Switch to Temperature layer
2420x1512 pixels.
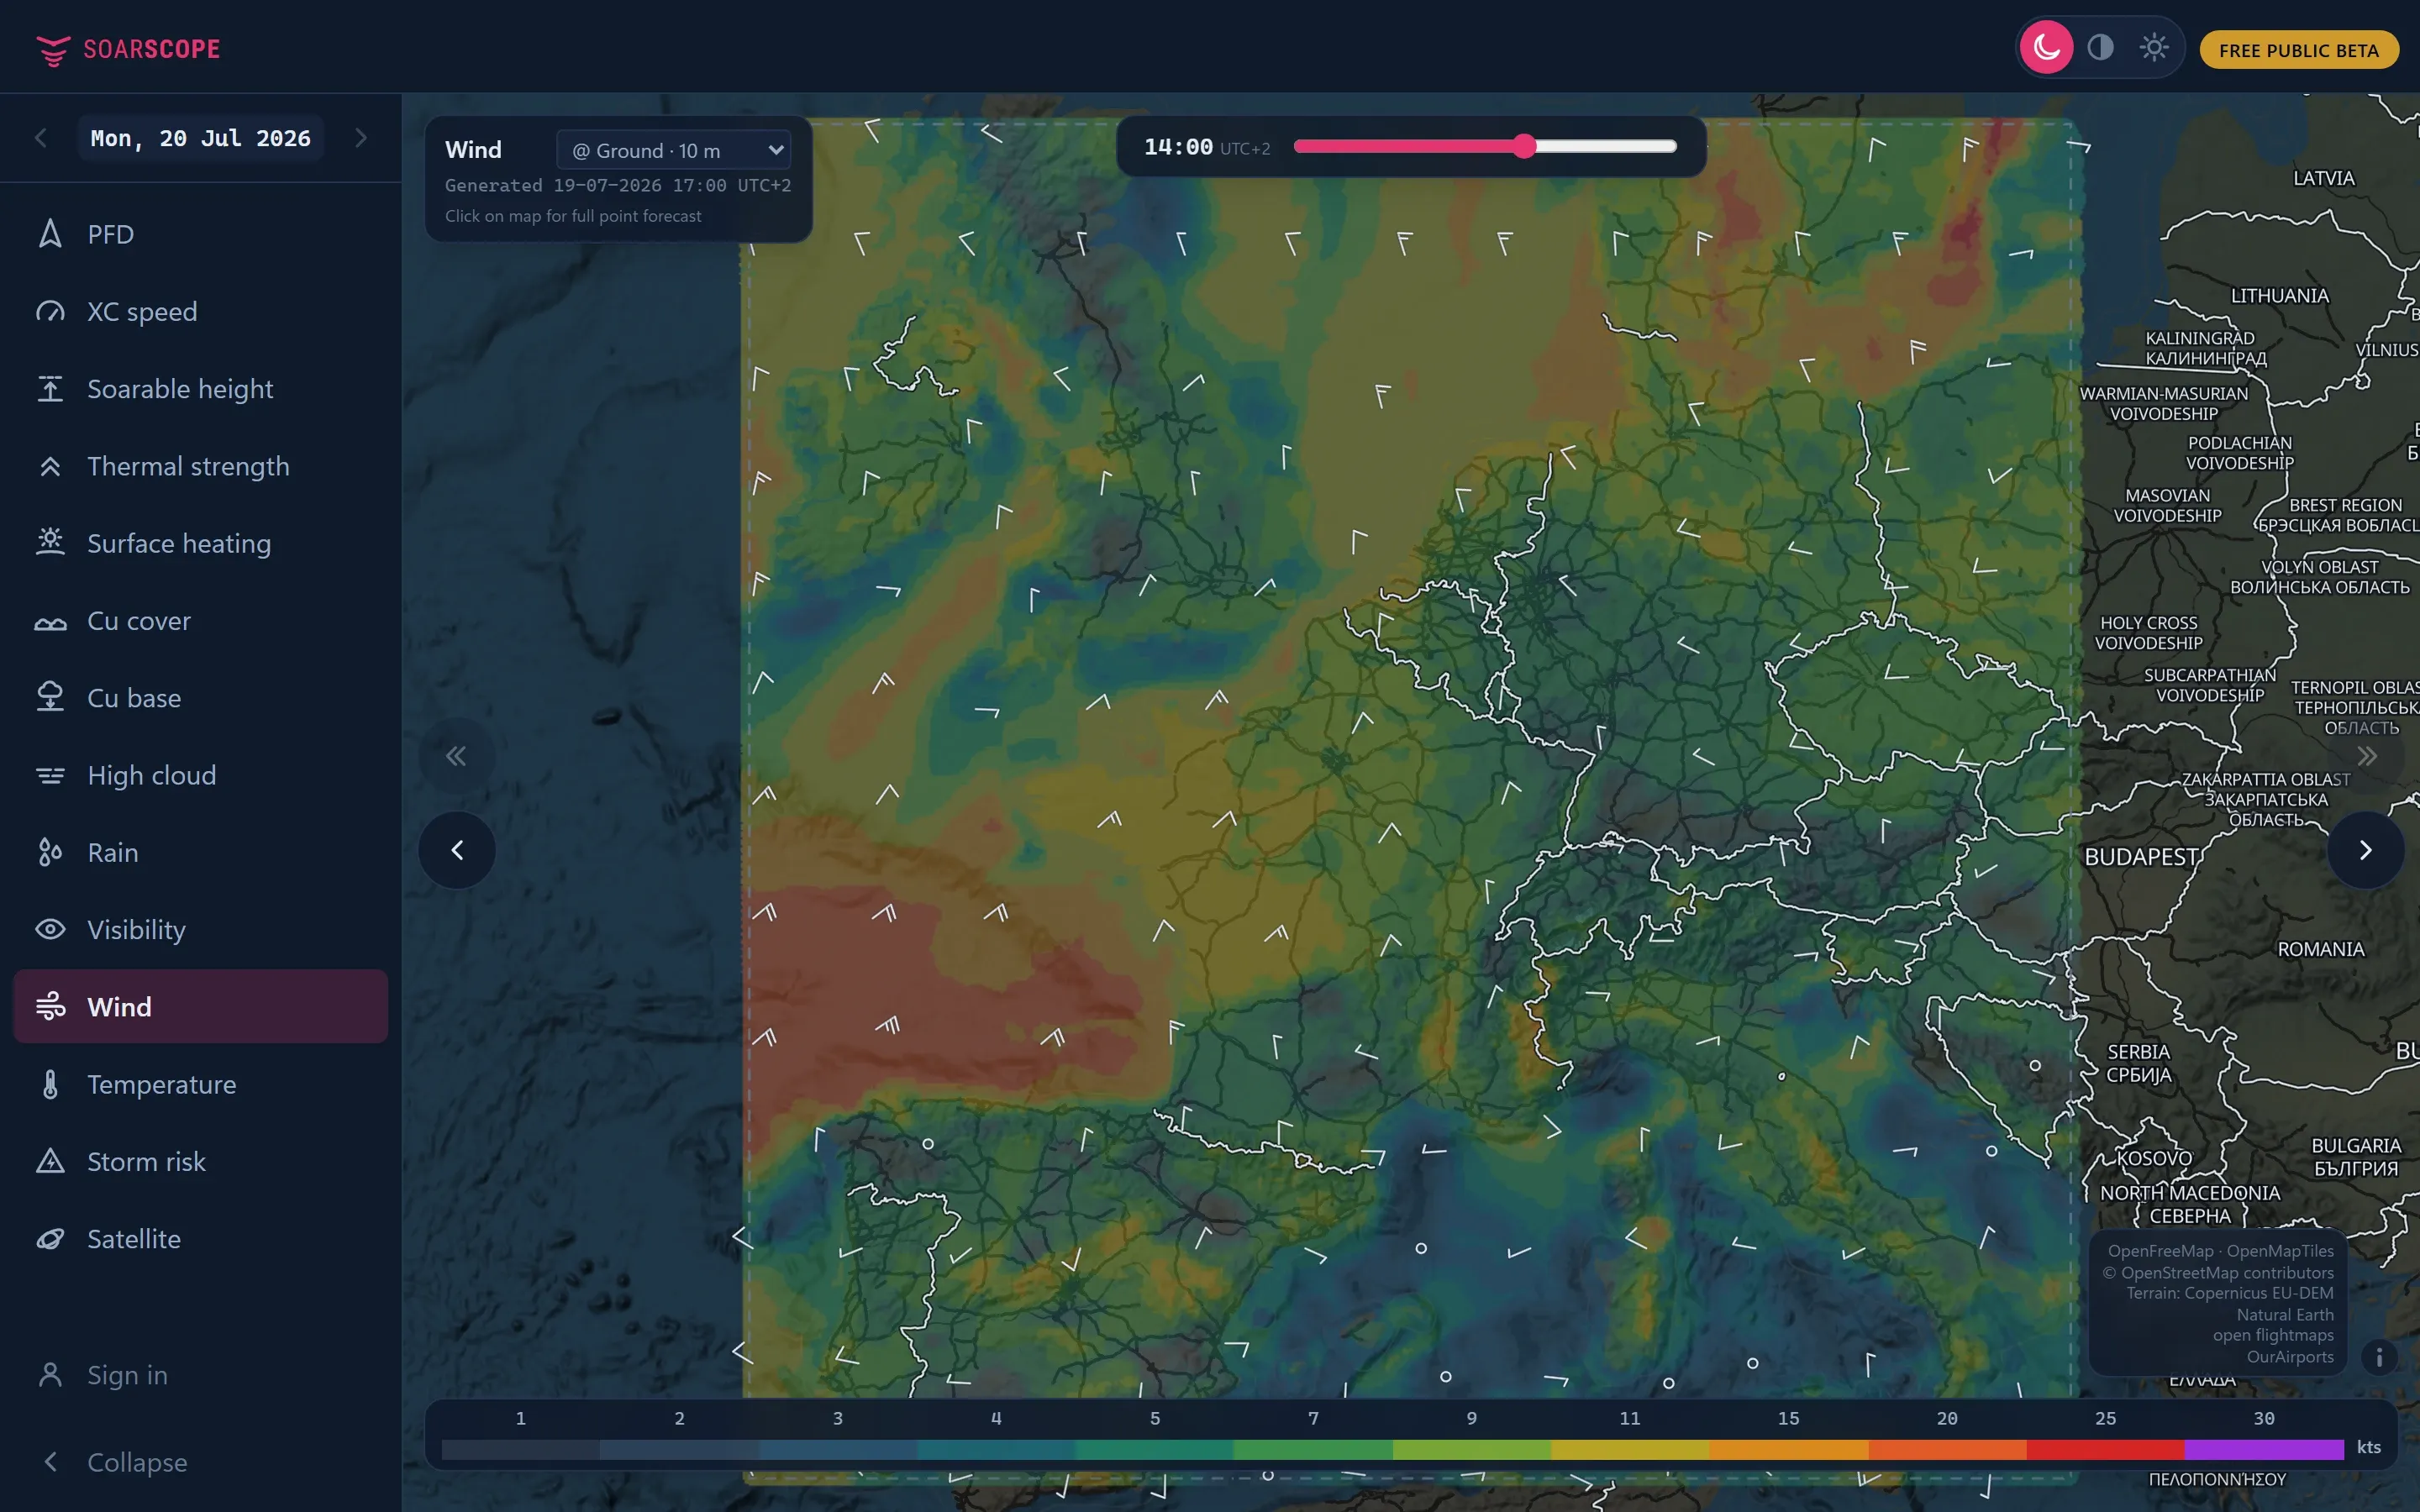[x=200, y=1084]
